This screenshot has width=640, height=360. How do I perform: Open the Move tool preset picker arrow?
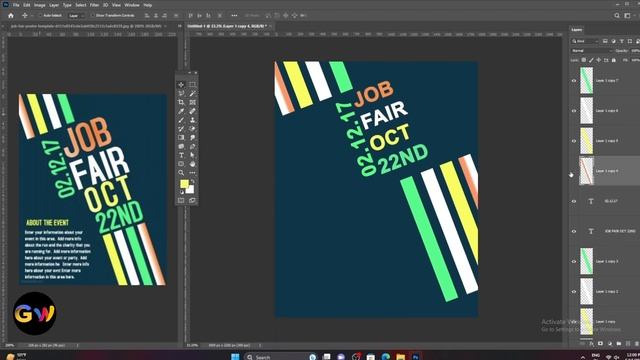(x=32, y=16)
